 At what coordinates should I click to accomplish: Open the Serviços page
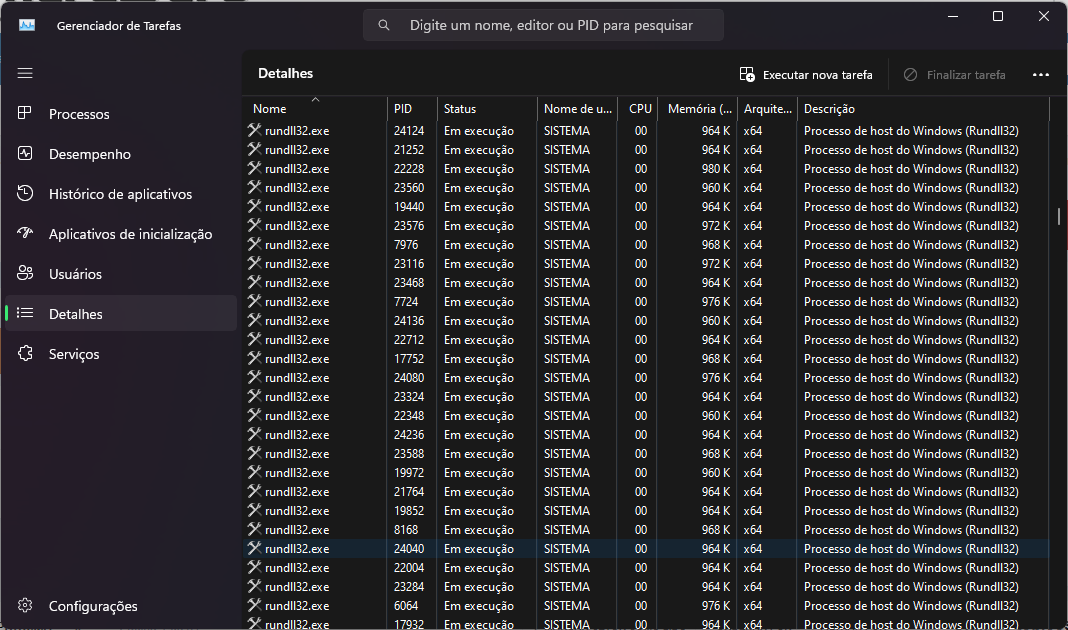pos(121,354)
